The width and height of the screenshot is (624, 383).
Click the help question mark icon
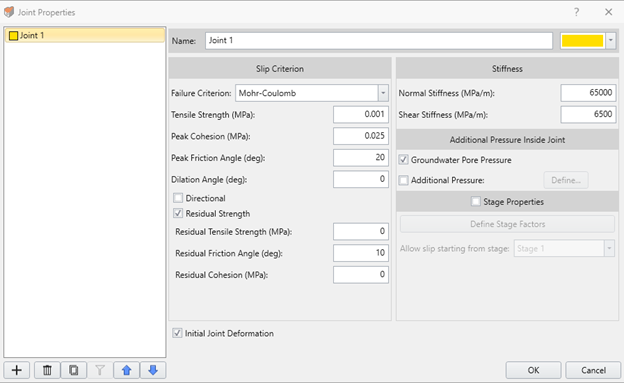click(x=576, y=12)
